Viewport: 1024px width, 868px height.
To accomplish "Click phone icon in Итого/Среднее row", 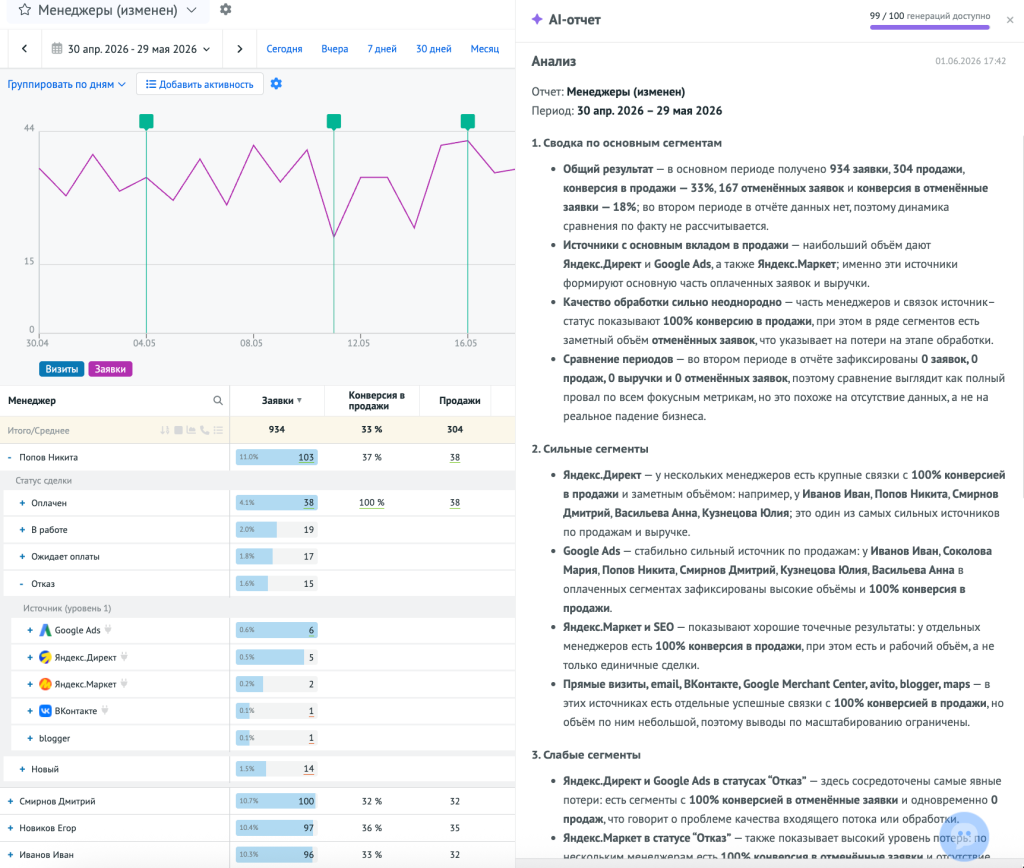I will (204, 430).
